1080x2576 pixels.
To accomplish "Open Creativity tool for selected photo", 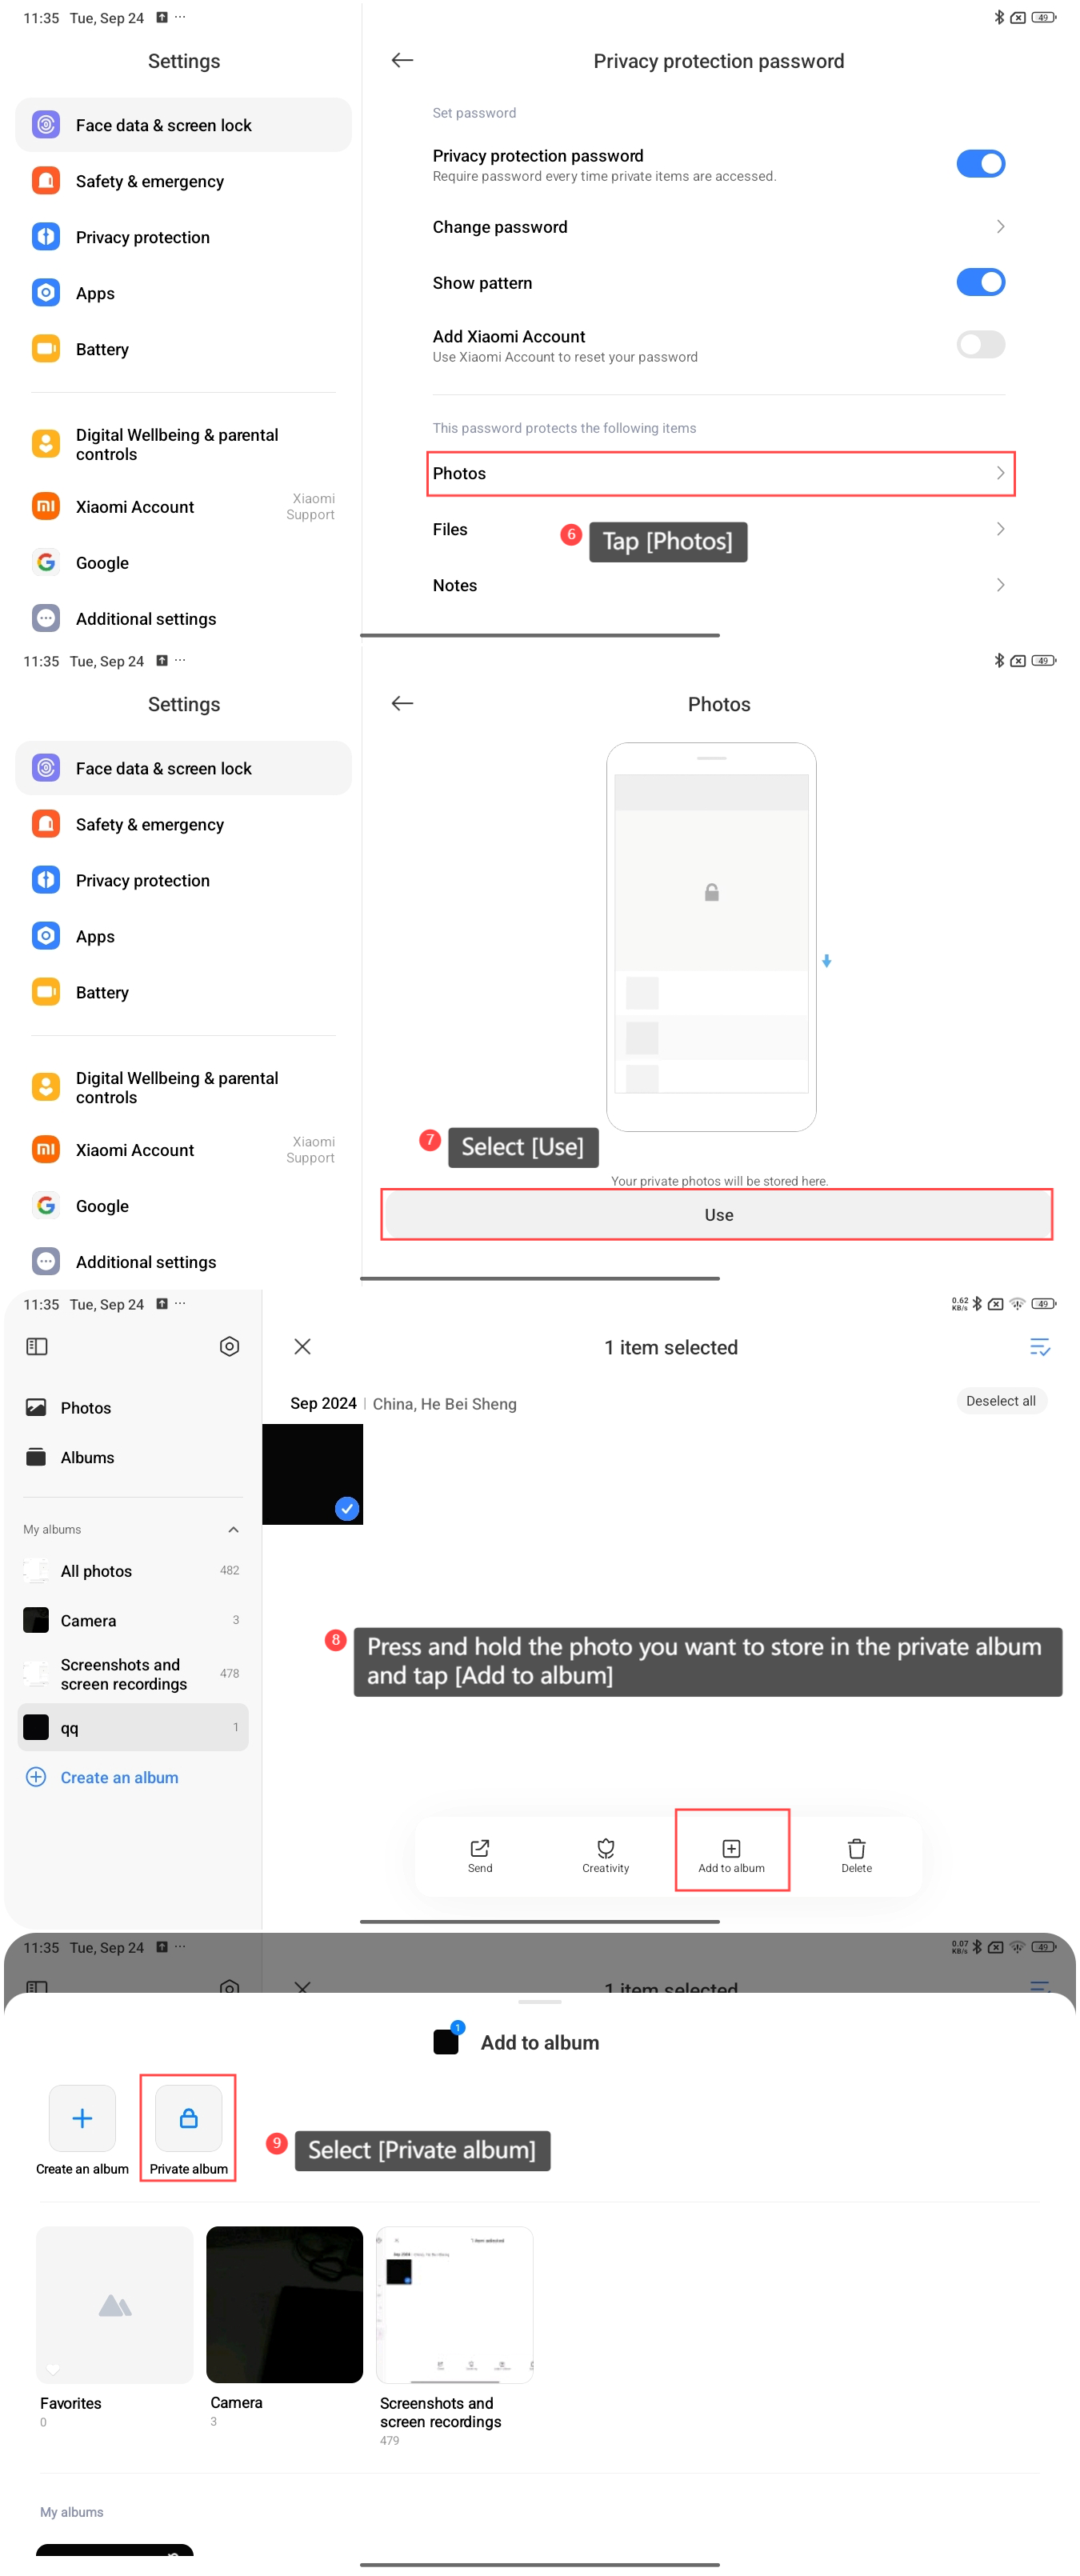I will pos(605,1849).
